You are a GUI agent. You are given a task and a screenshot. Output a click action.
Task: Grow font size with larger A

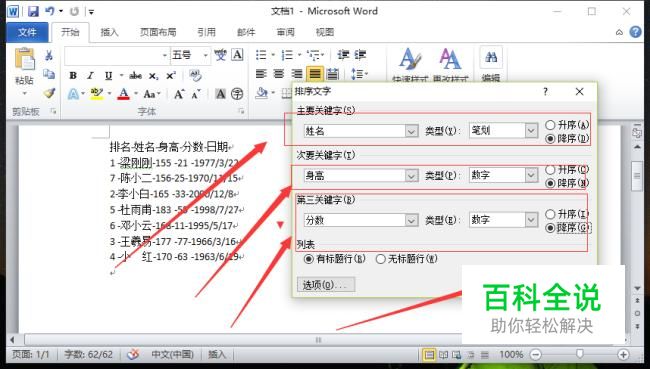tap(179, 94)
